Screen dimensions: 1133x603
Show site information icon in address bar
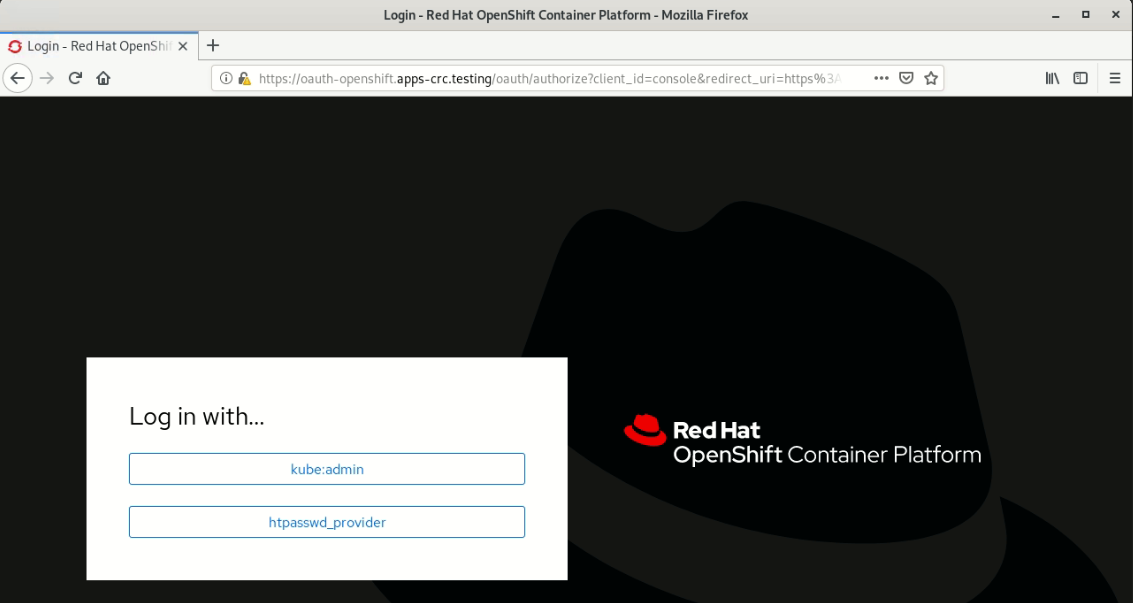click(226, 78)
